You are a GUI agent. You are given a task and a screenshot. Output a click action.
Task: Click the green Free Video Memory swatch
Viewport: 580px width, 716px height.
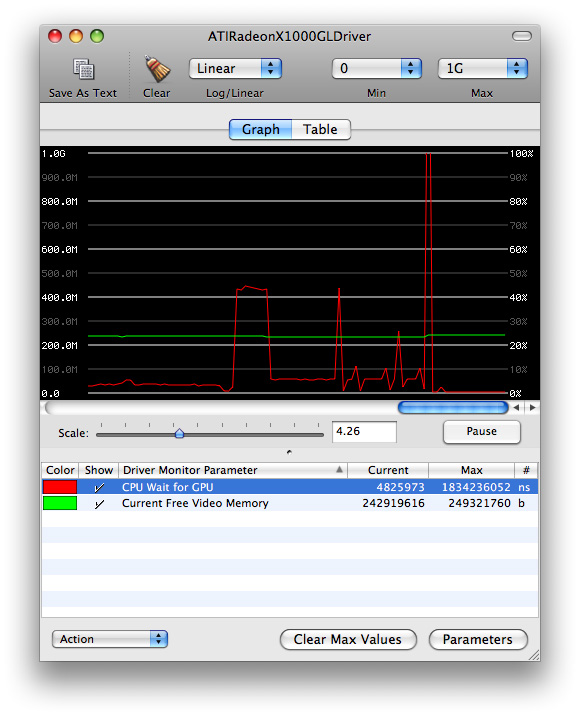point(60,503)
